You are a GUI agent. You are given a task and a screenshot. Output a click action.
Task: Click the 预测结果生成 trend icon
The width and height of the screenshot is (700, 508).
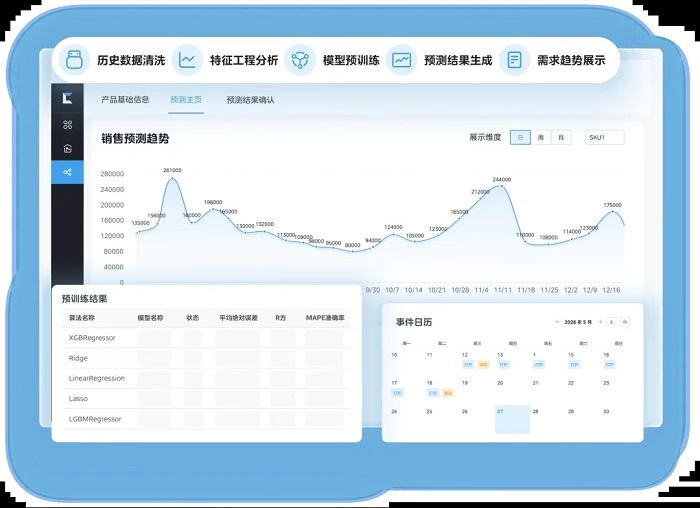402,60
